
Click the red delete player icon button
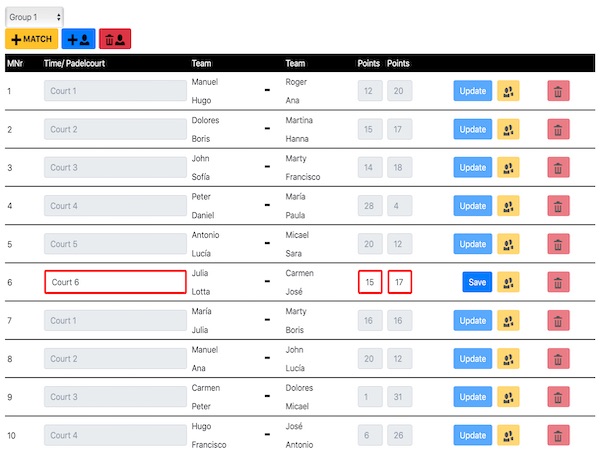click(115, 39)
